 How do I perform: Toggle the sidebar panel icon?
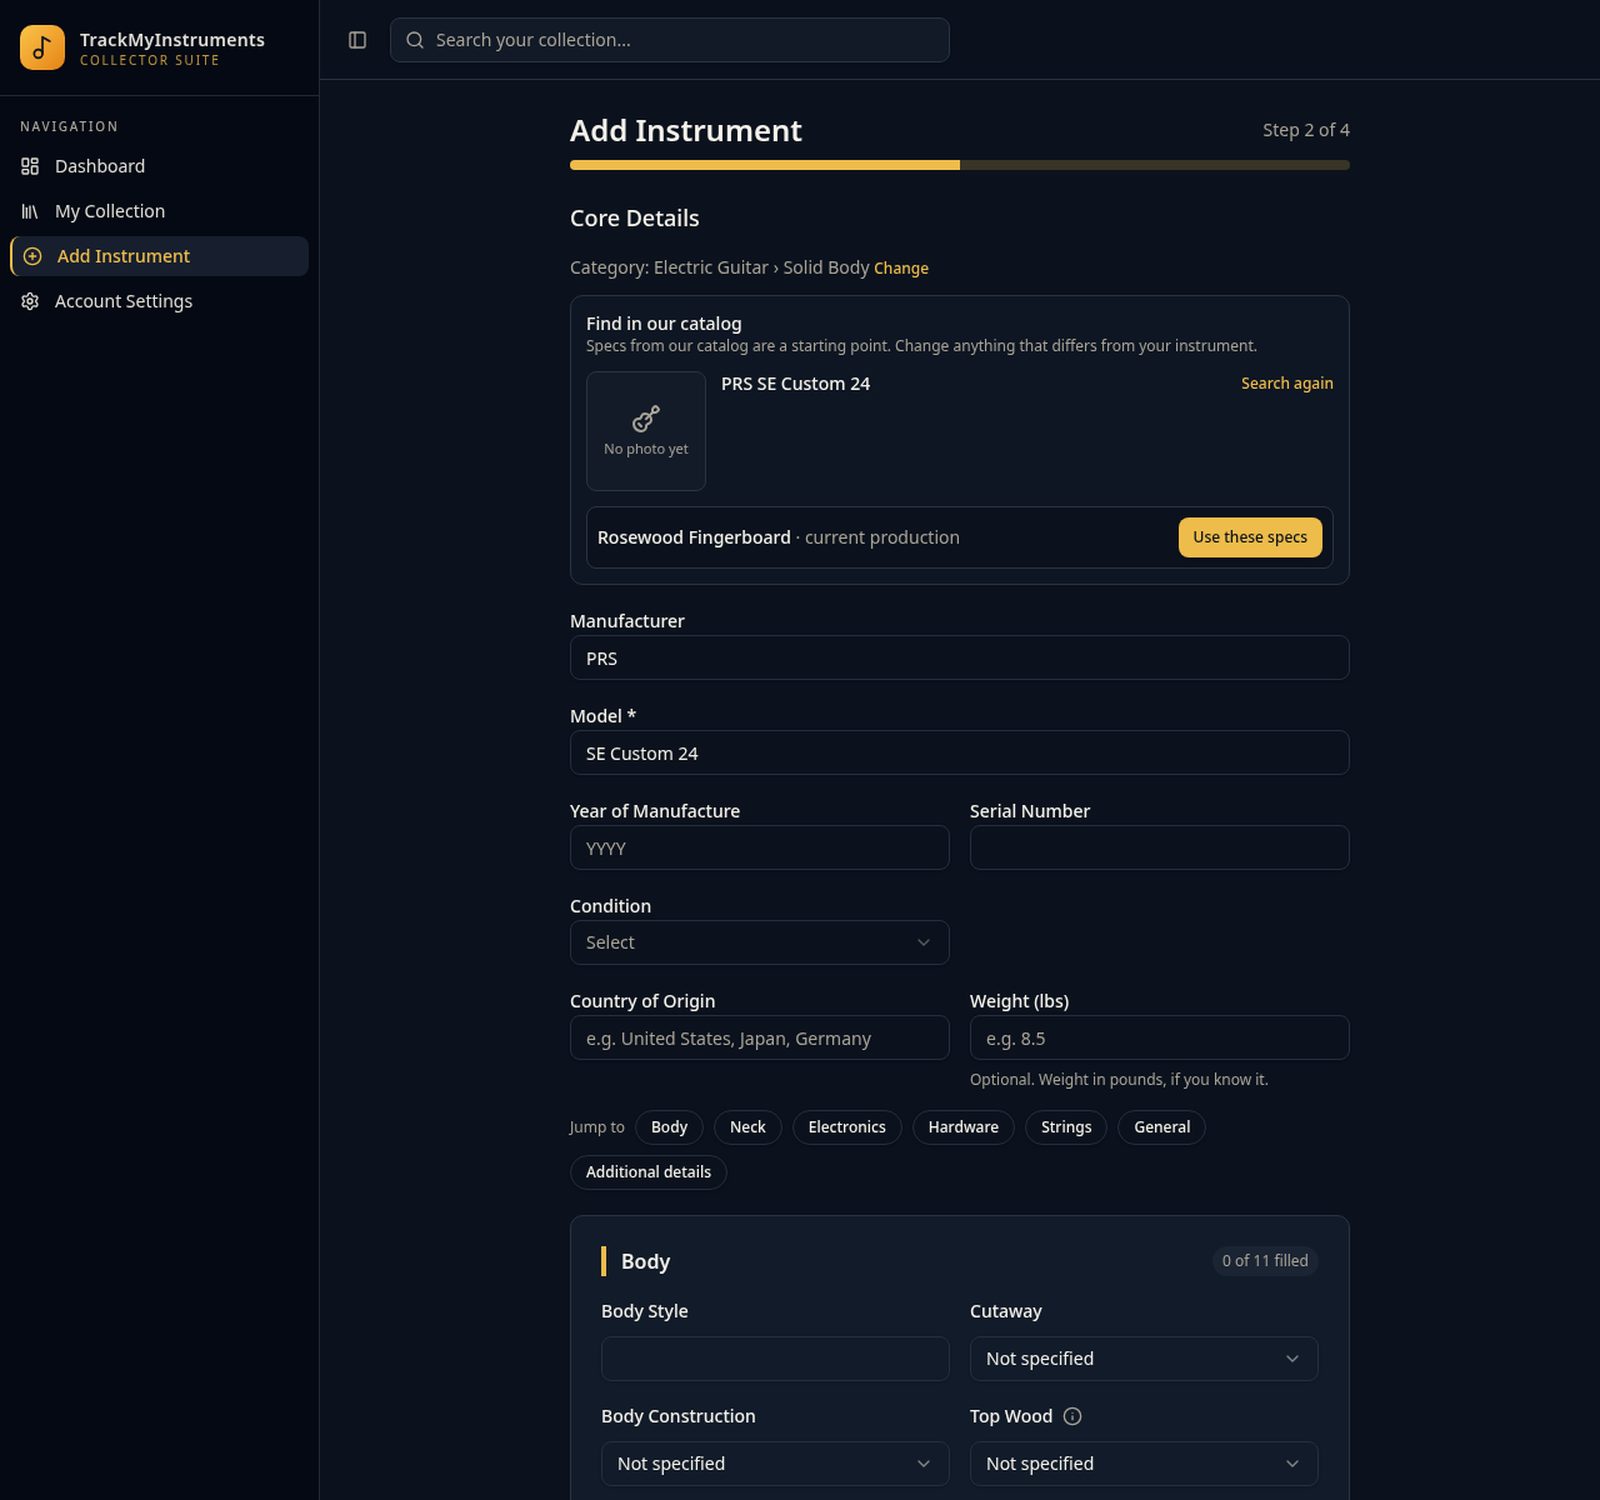point(357,40)
